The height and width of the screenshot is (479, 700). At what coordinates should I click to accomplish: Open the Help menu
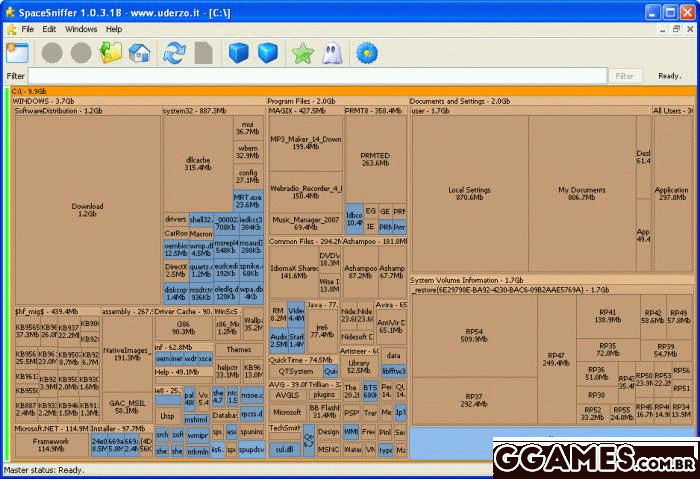114,29
